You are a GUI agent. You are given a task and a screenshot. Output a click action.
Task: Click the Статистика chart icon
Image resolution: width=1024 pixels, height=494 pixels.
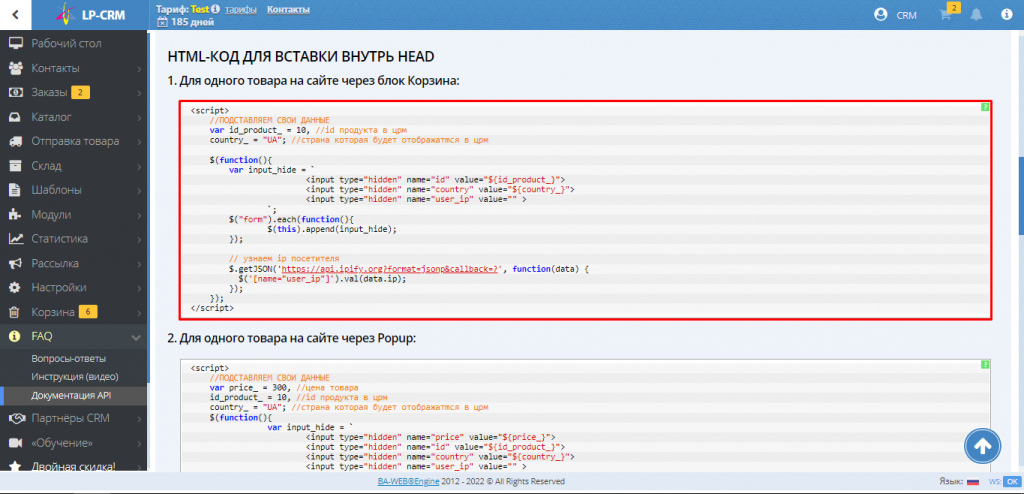(x=16, y=239)
